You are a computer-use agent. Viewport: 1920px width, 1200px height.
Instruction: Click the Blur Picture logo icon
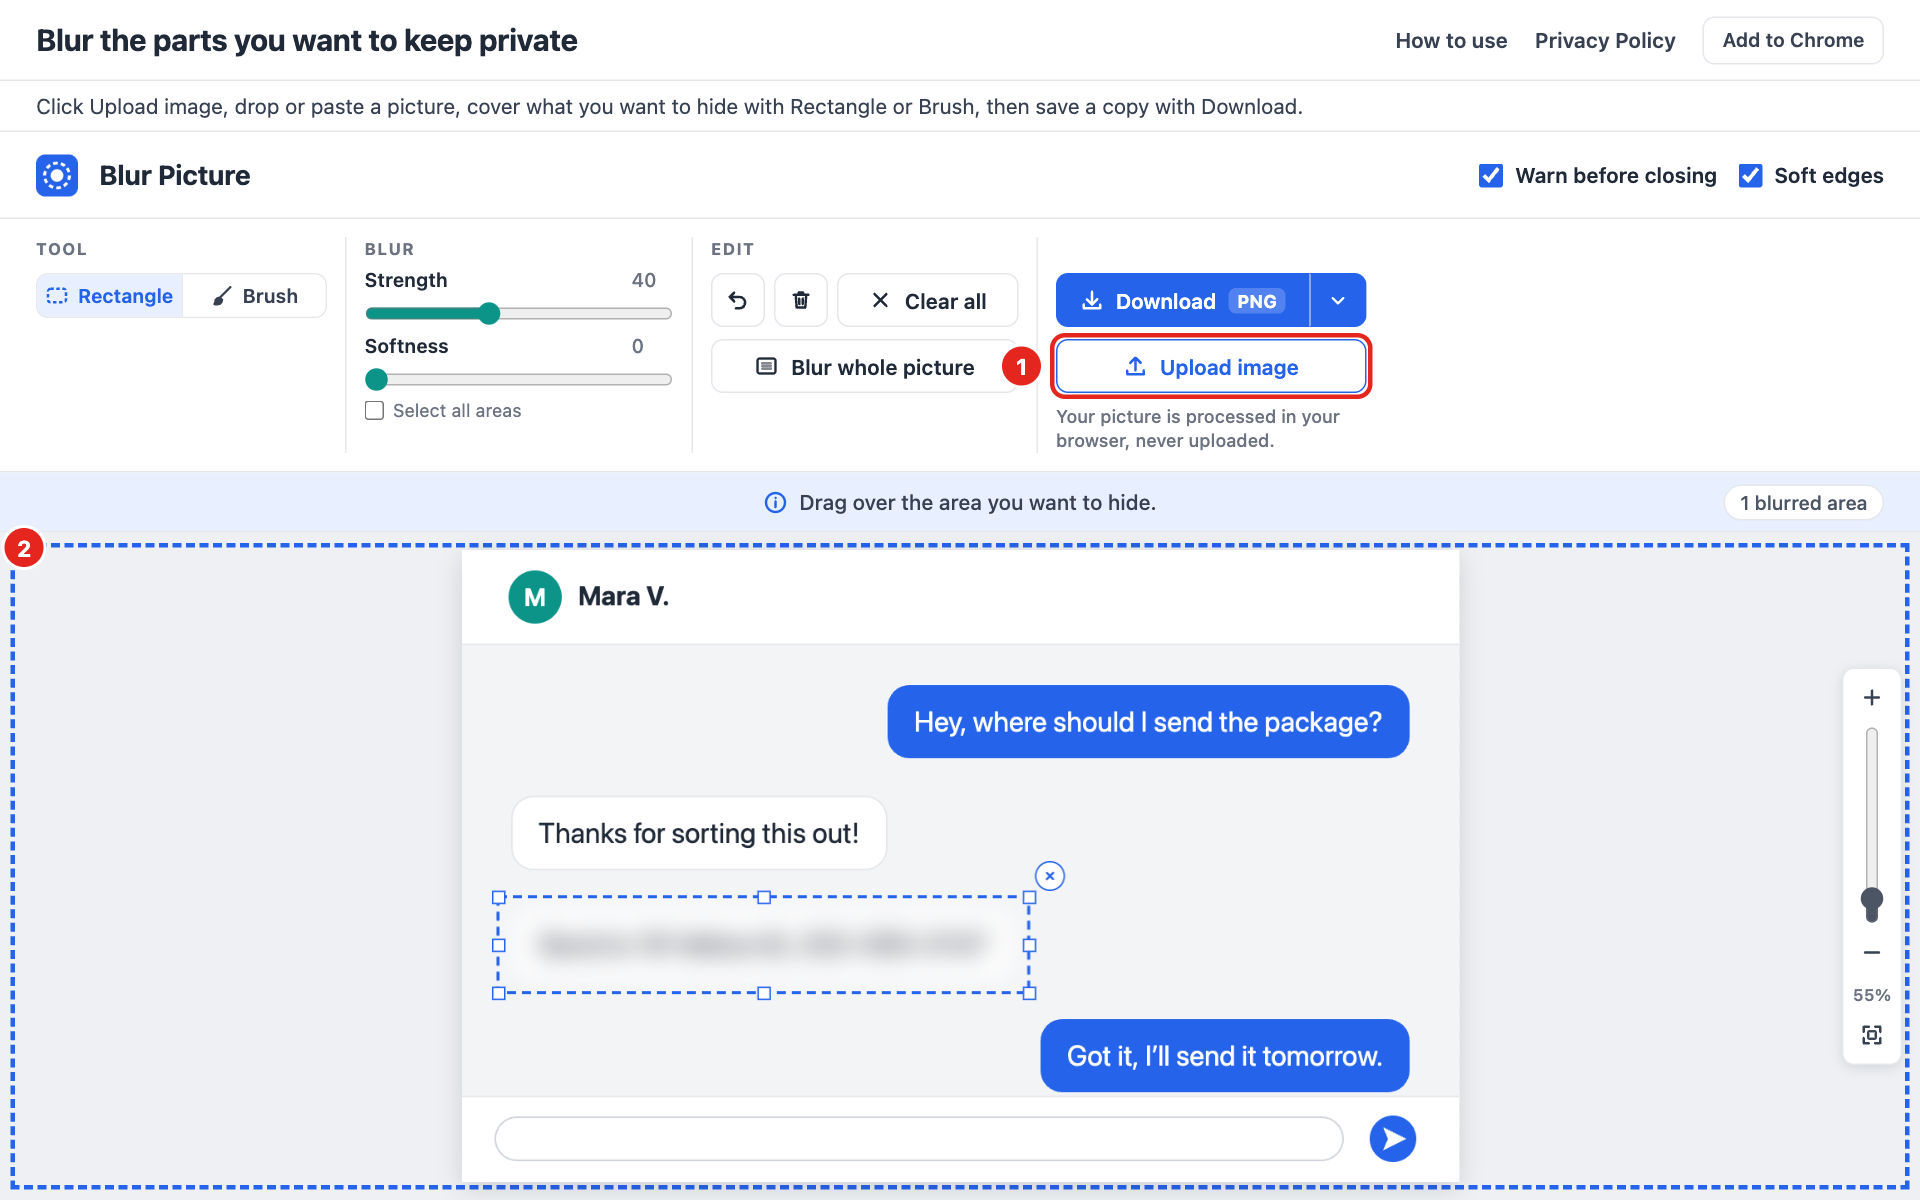coord(57,176)
